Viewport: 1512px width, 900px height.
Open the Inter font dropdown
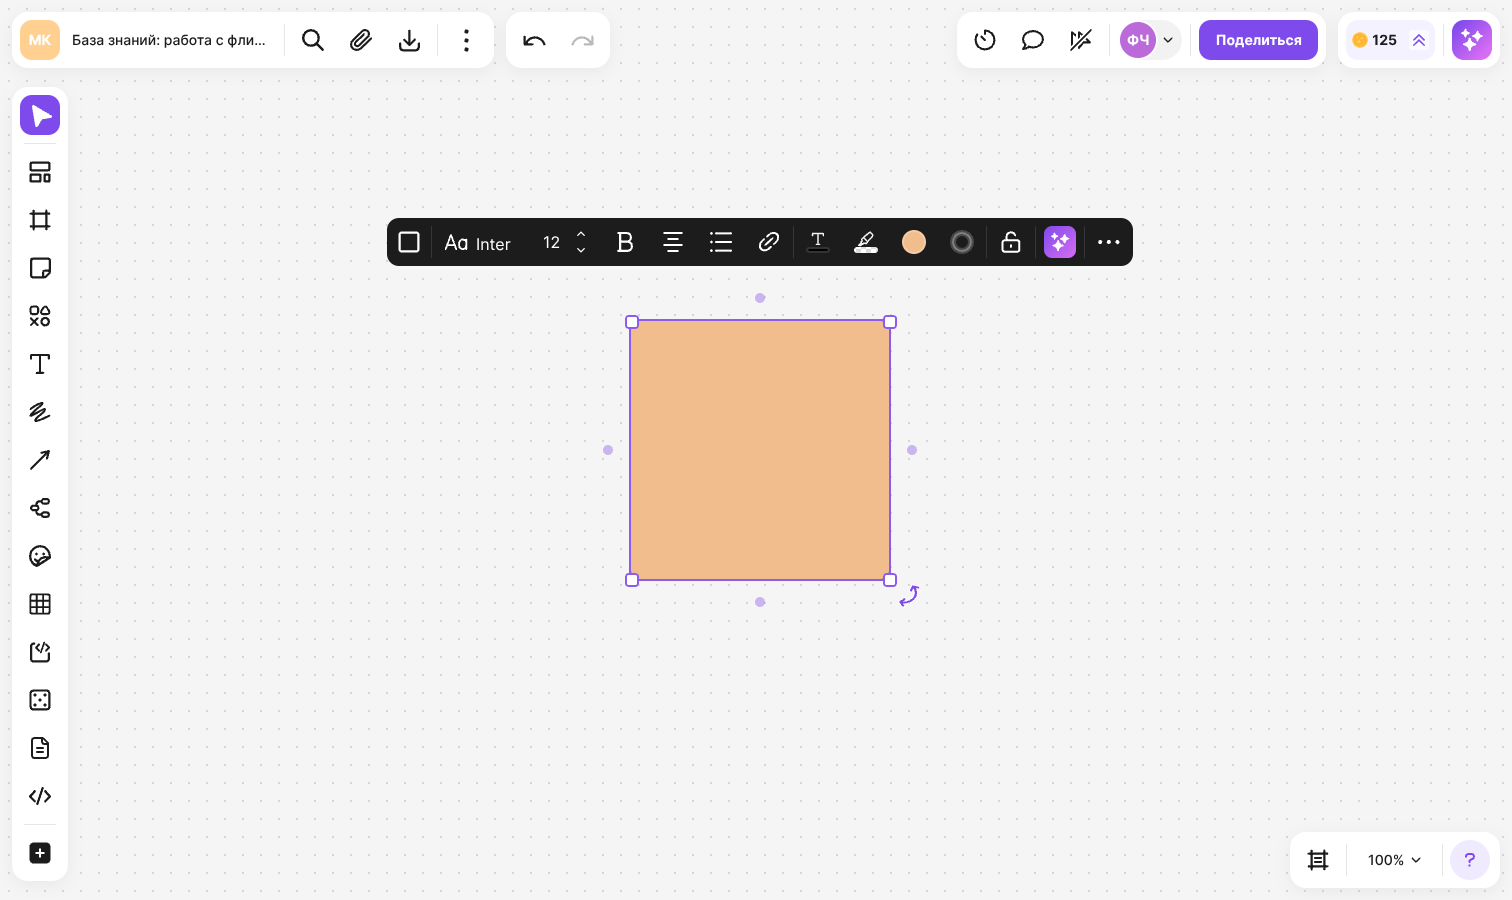tap(477, 242)
